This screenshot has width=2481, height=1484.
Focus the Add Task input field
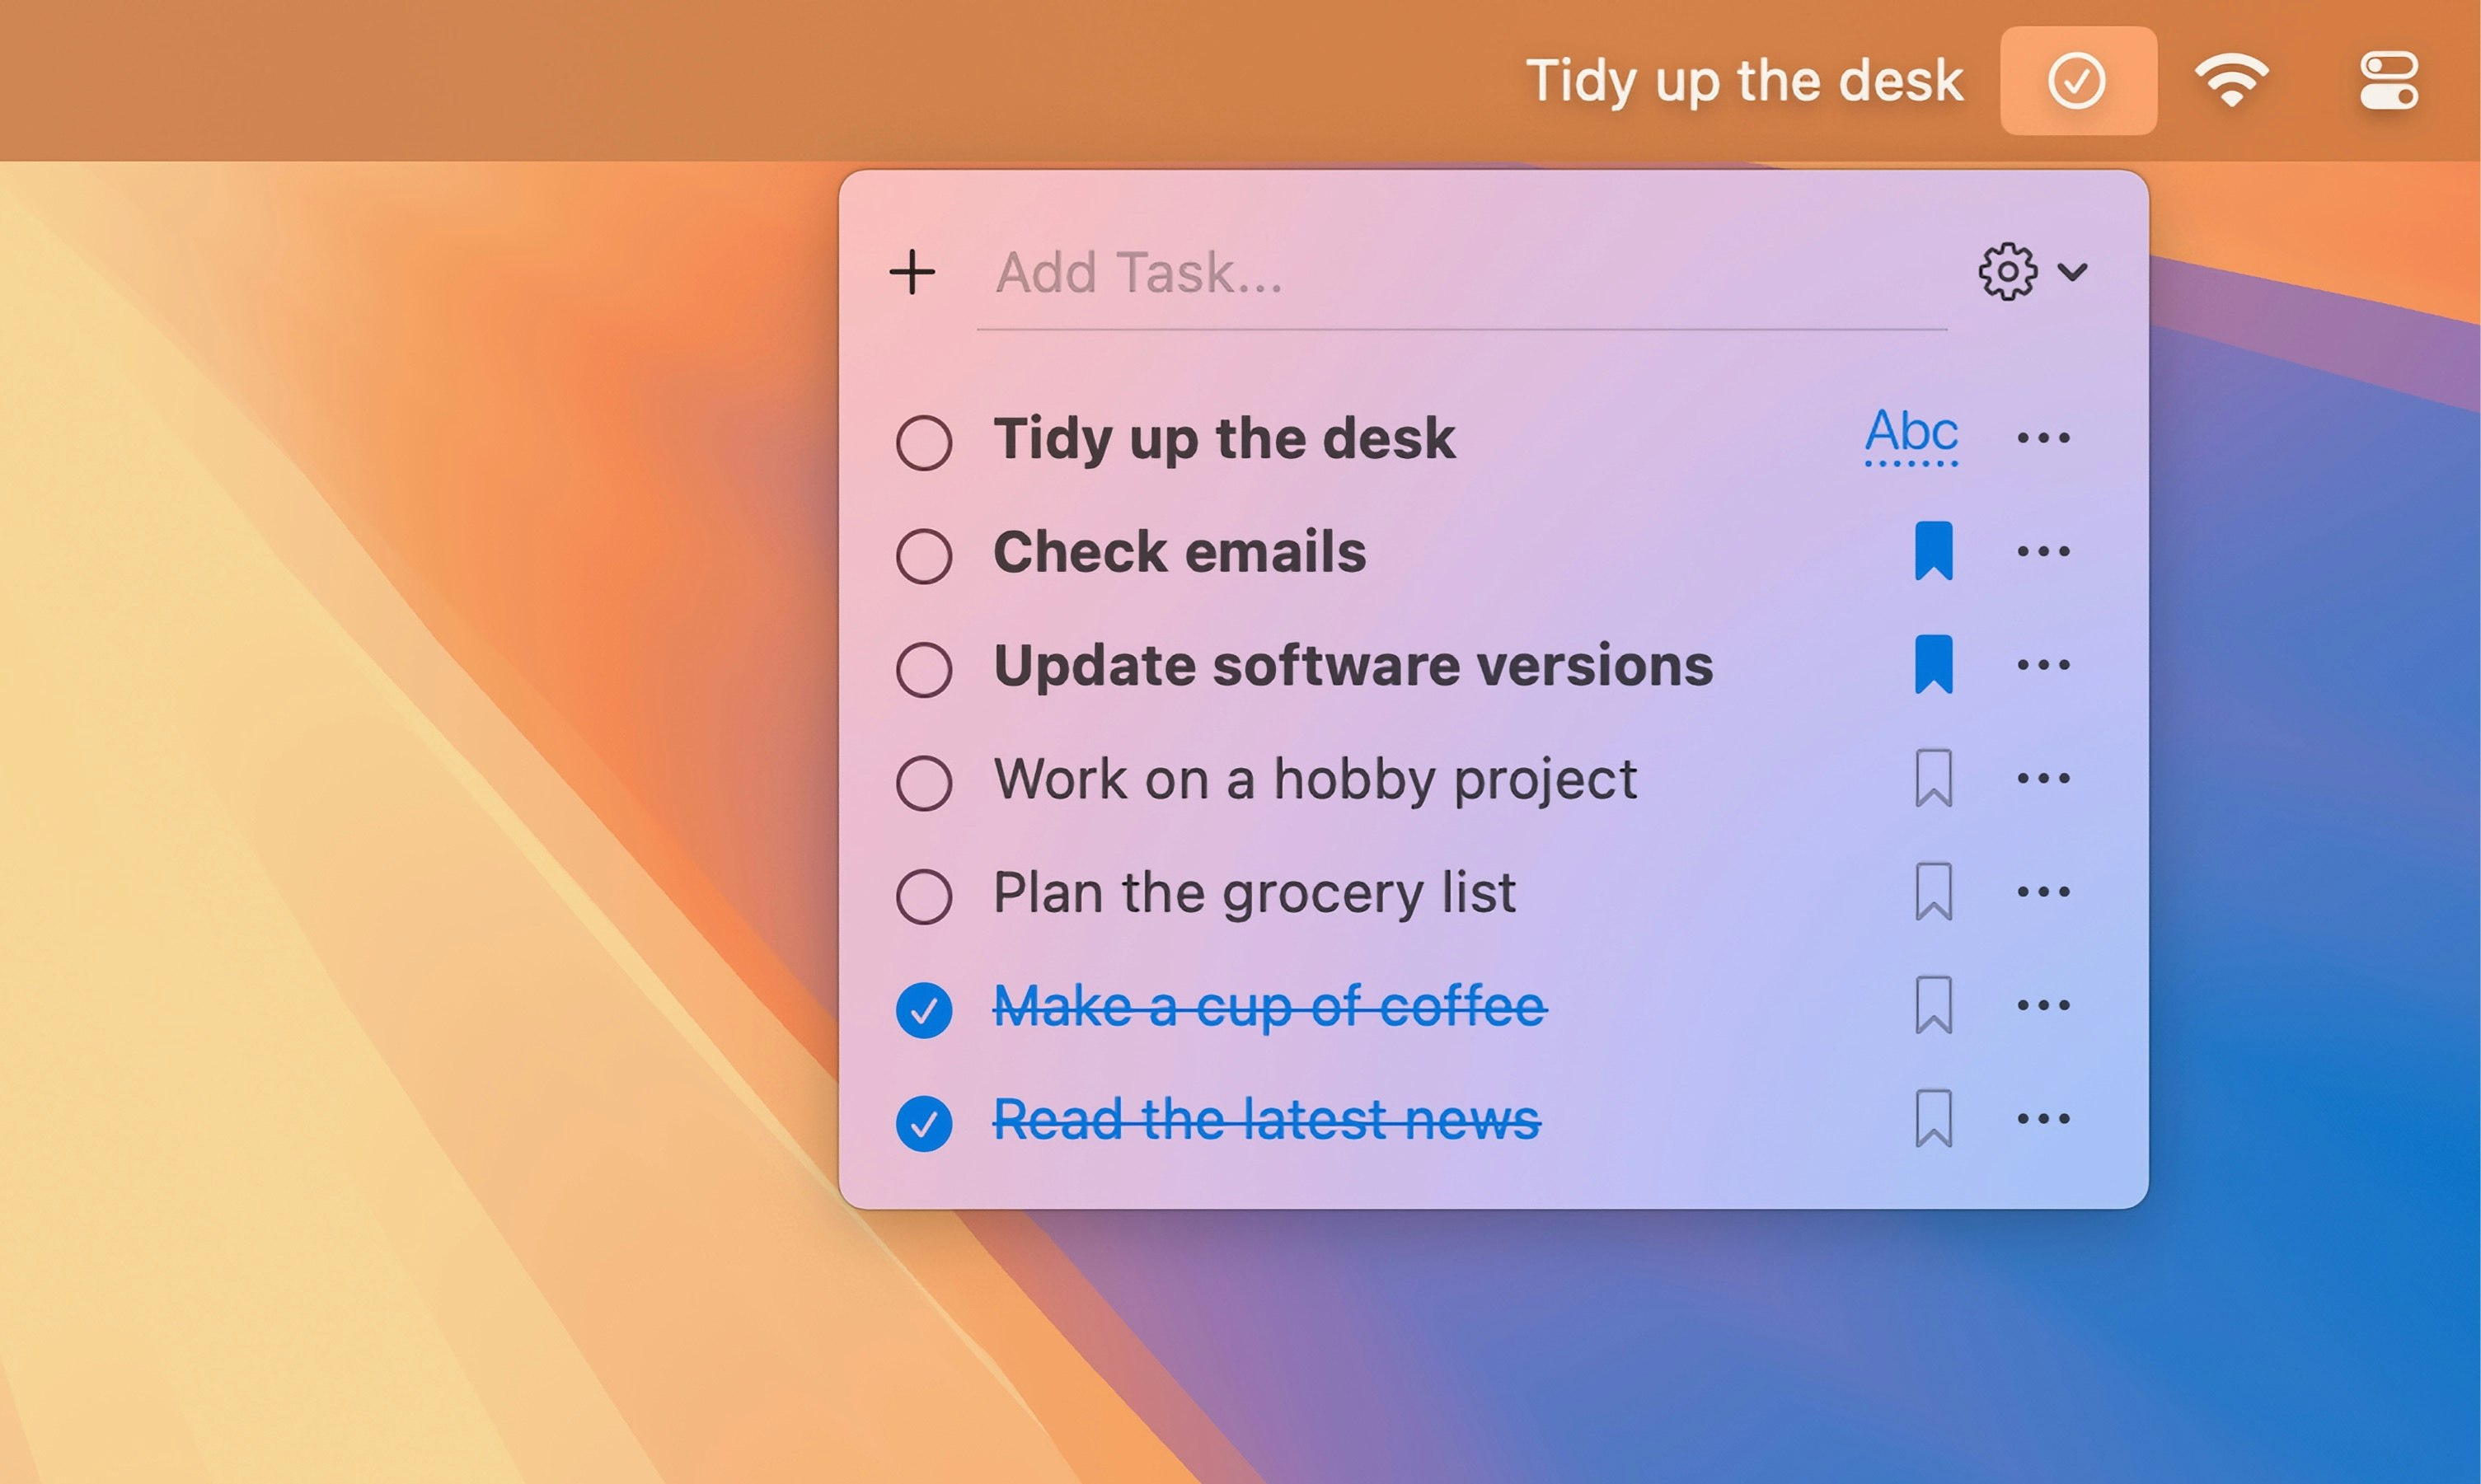1461,273
